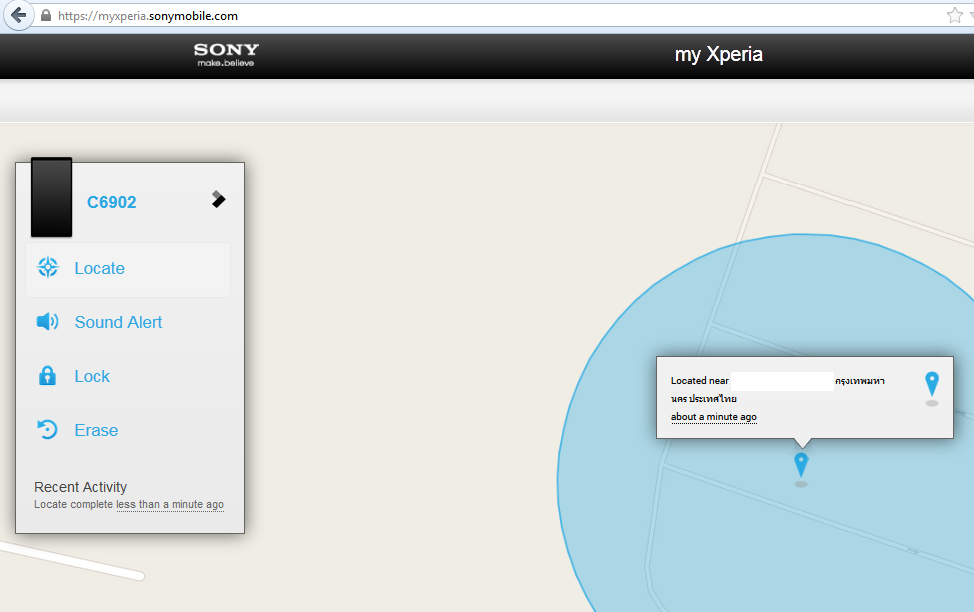974x612 pixels.
Task: Expand device list with diamond arrow
Action: [x=218, y=199]
